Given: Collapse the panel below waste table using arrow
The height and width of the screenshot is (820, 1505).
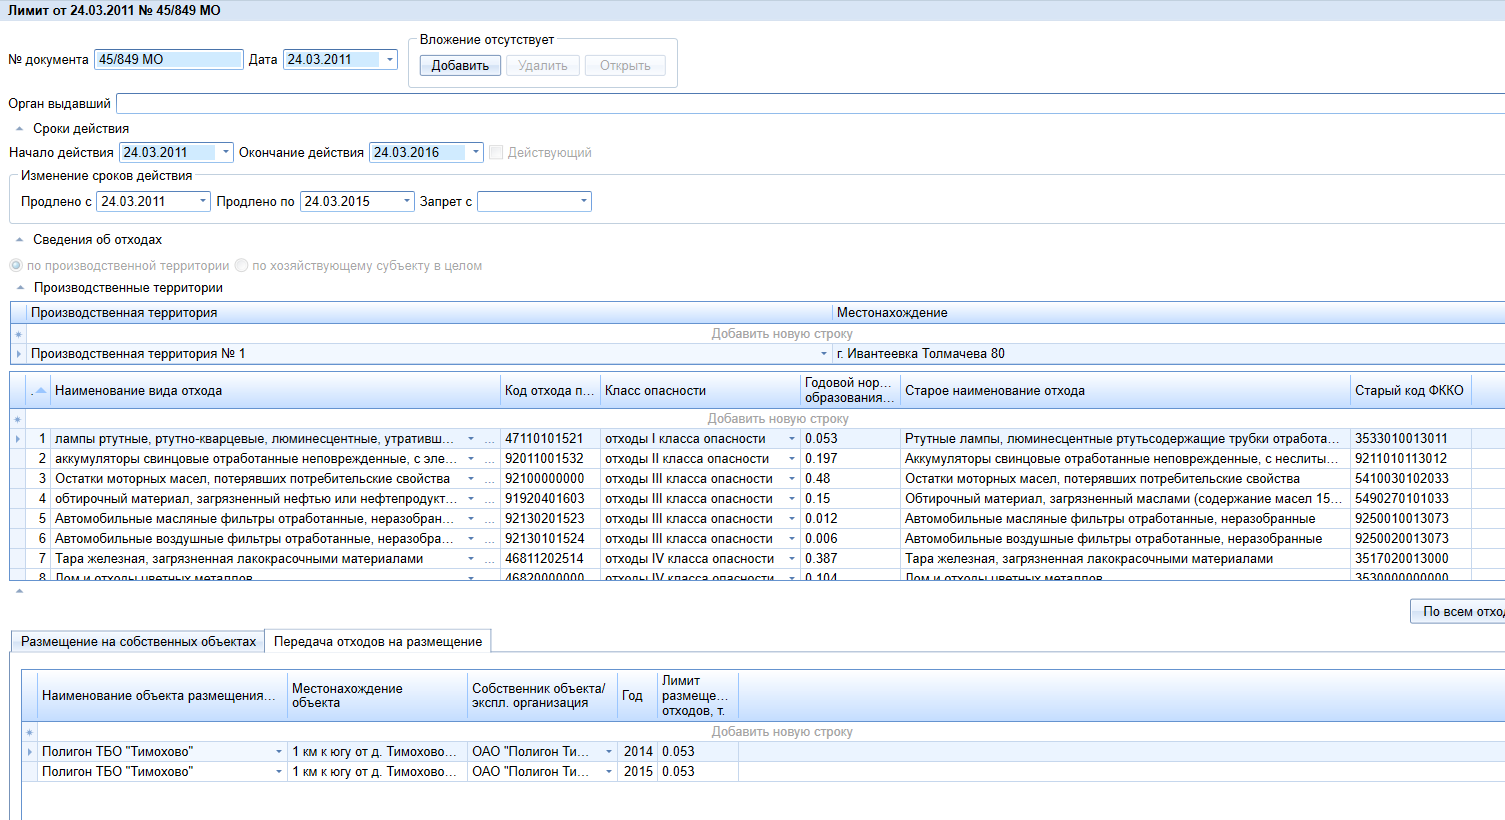Looking at the screenshot, I should (18, 591).
